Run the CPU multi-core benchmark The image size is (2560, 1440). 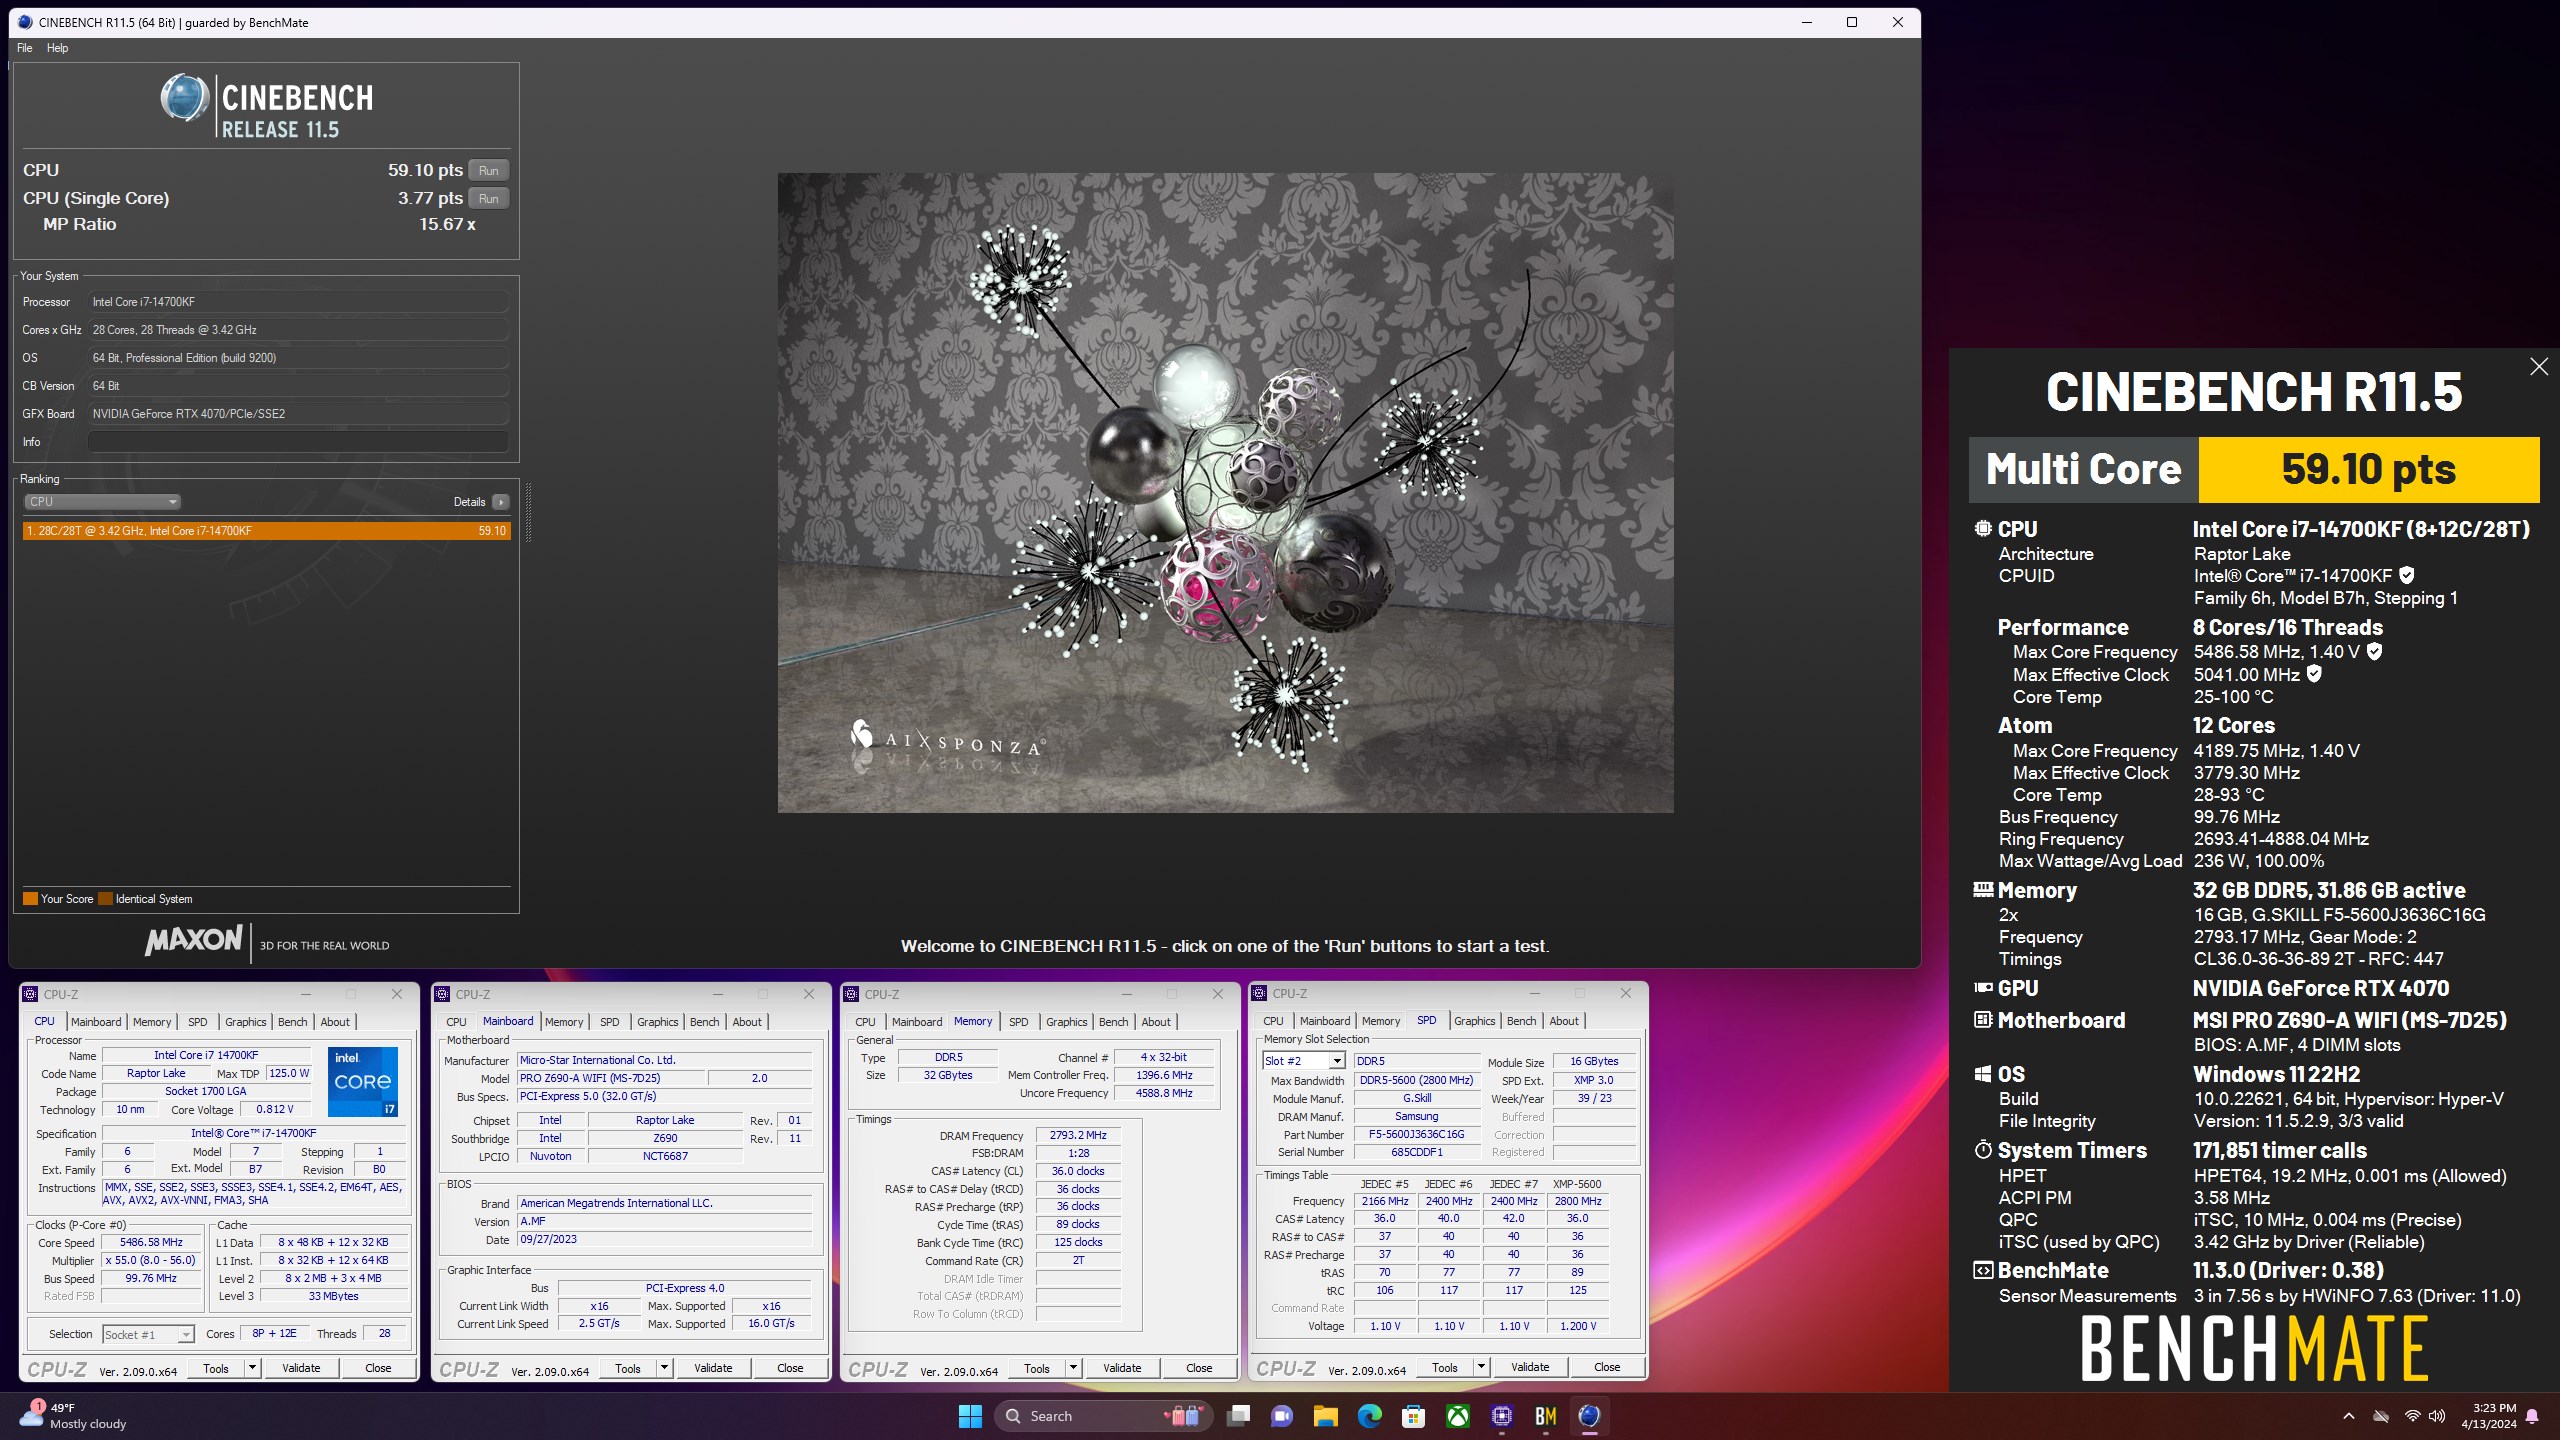tap(488, 171)
